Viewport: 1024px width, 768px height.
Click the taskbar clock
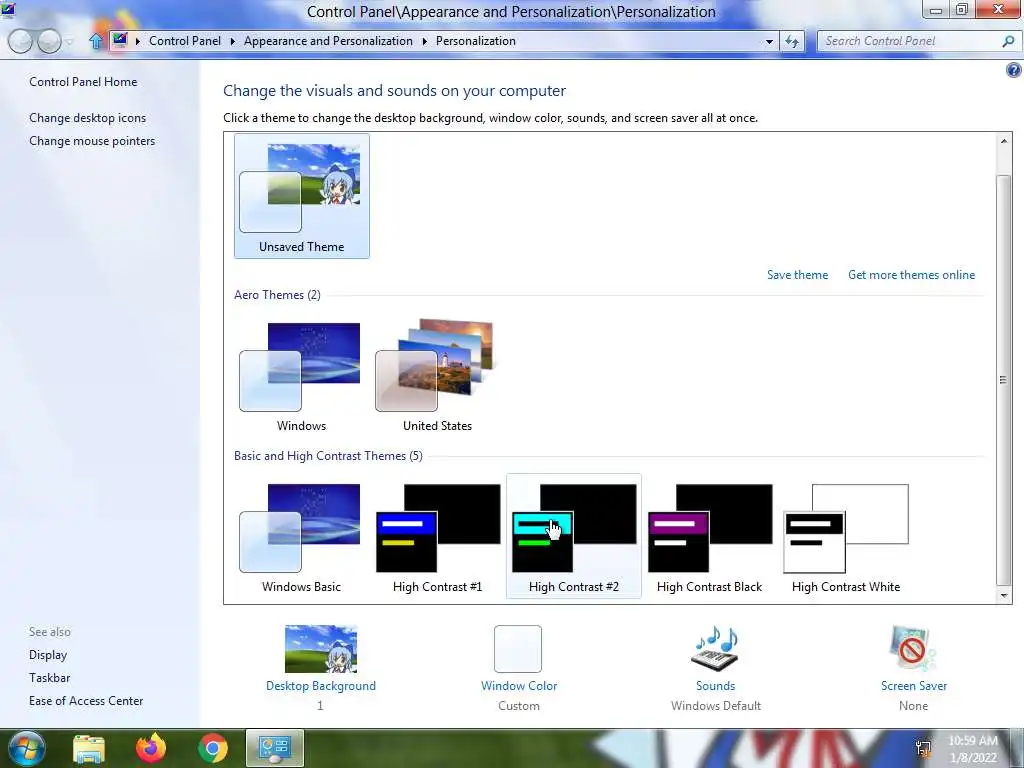(x=973, y=749)
